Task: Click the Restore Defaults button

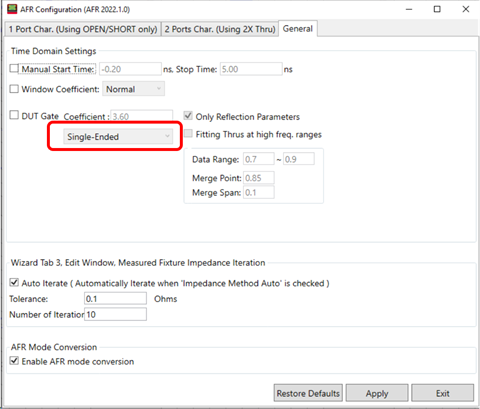Action: pyautogui.click(x=308, y=393)
